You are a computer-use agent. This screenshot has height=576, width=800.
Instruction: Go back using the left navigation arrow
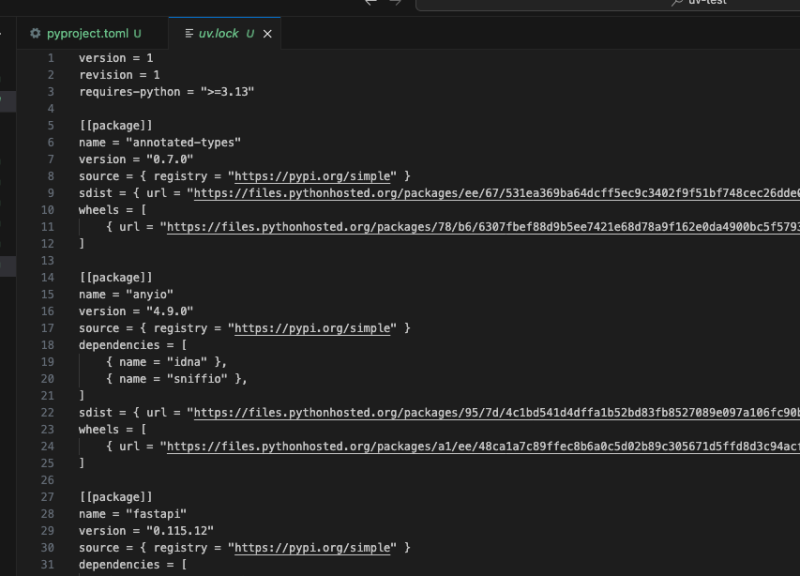[x=371, y=3]
